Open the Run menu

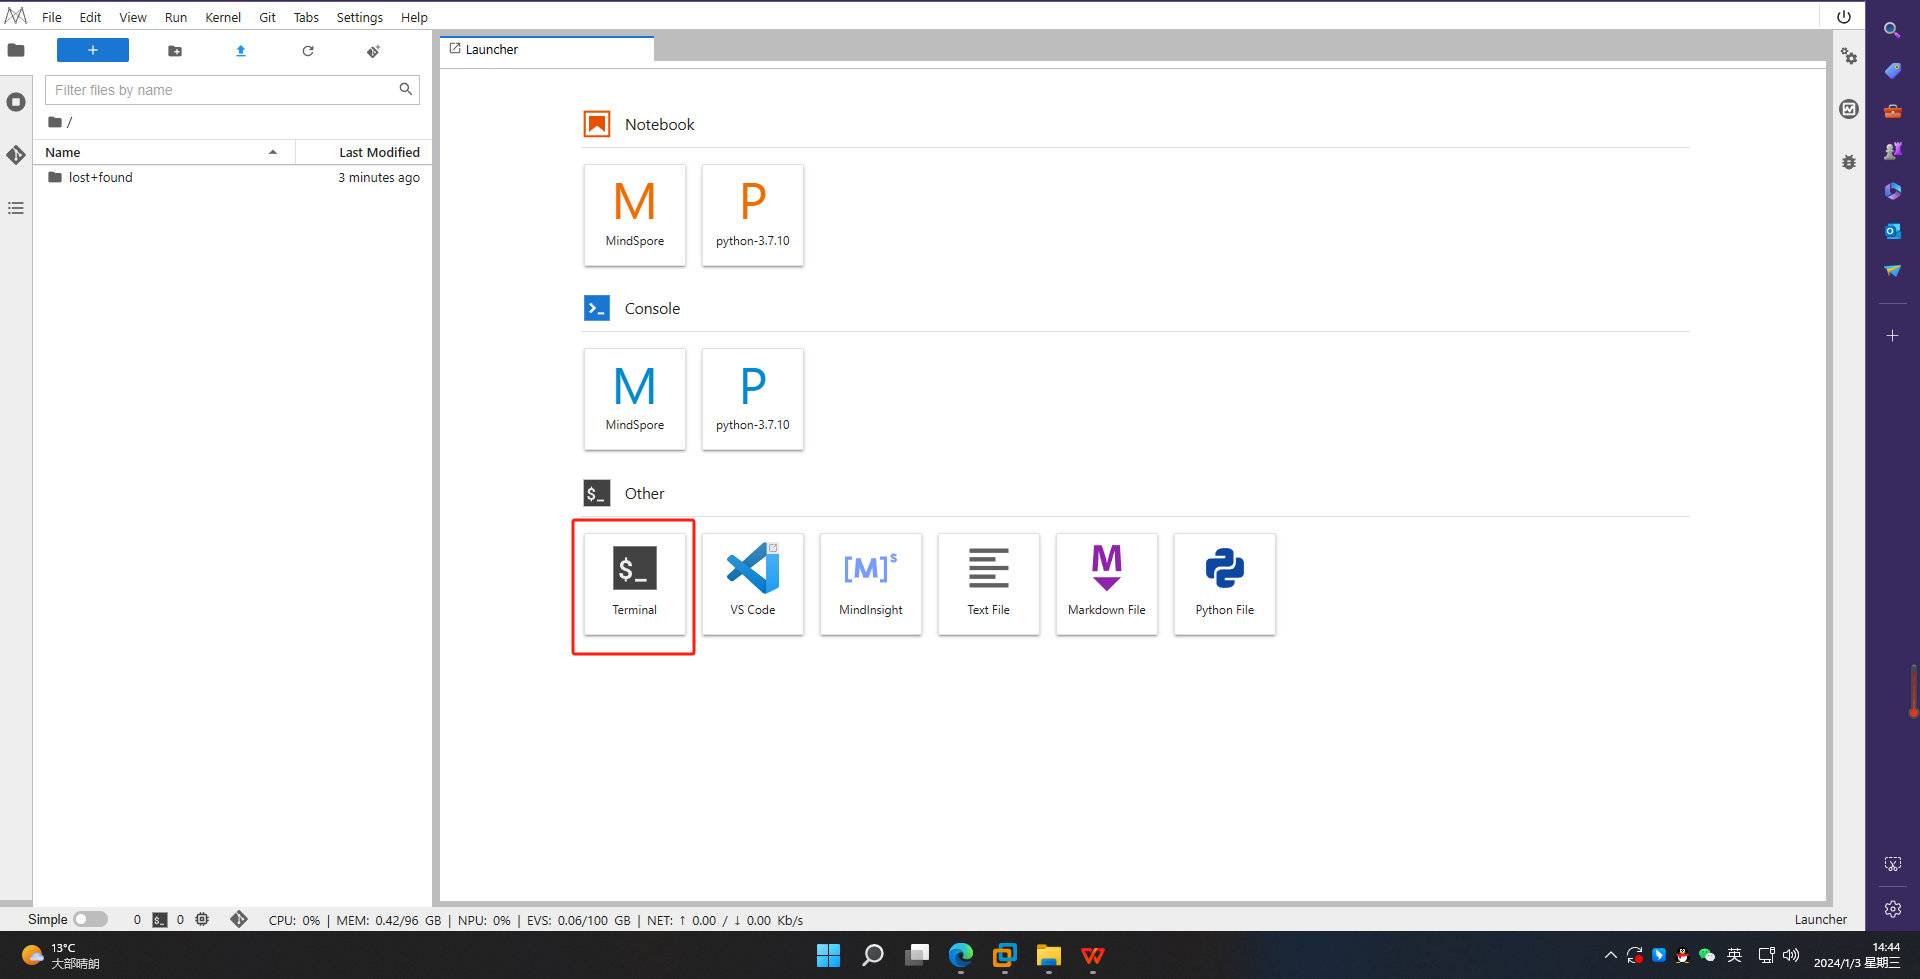coord(176,17)
